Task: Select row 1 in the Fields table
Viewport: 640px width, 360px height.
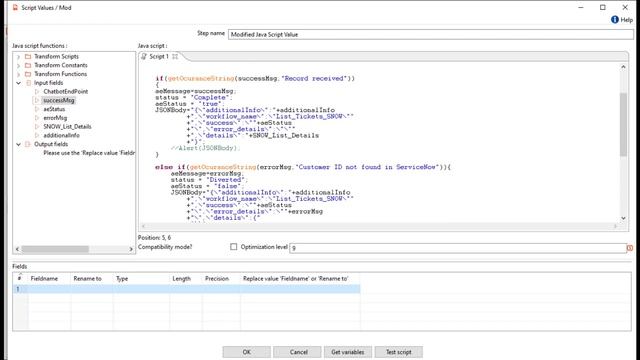Action: coord(187,289)
